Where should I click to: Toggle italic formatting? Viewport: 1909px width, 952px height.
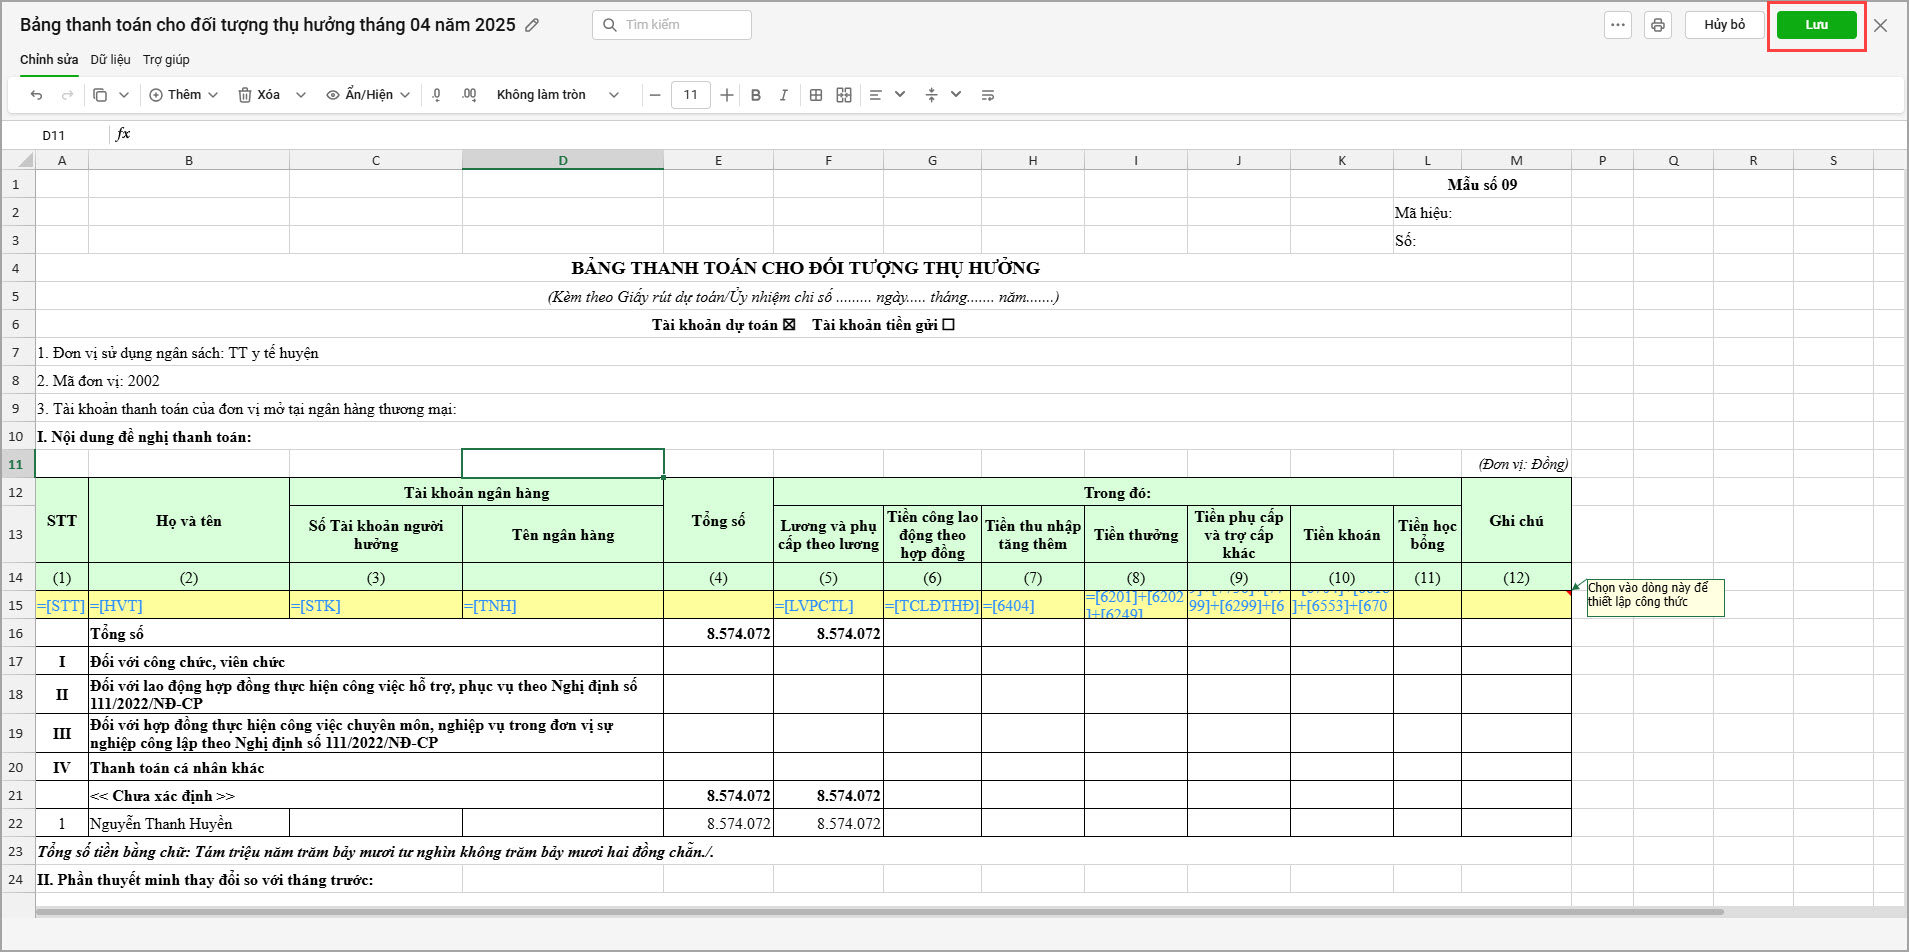coord(784,95)
